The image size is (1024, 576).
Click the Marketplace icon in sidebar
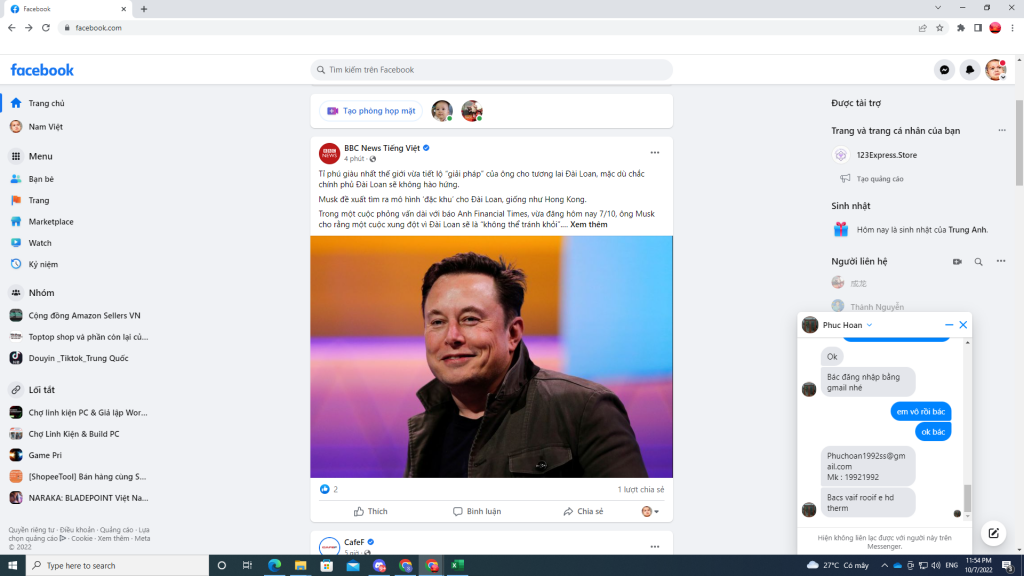16,221
